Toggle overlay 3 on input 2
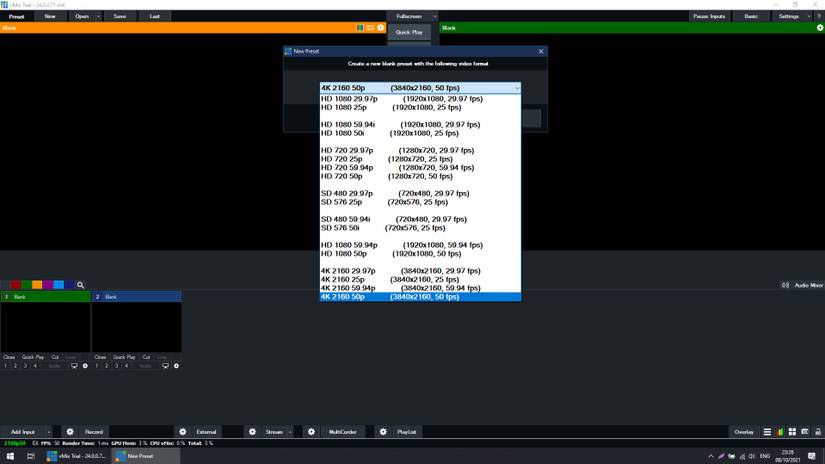The width and height of the screenshot is (825, 464). click(116, 366)
